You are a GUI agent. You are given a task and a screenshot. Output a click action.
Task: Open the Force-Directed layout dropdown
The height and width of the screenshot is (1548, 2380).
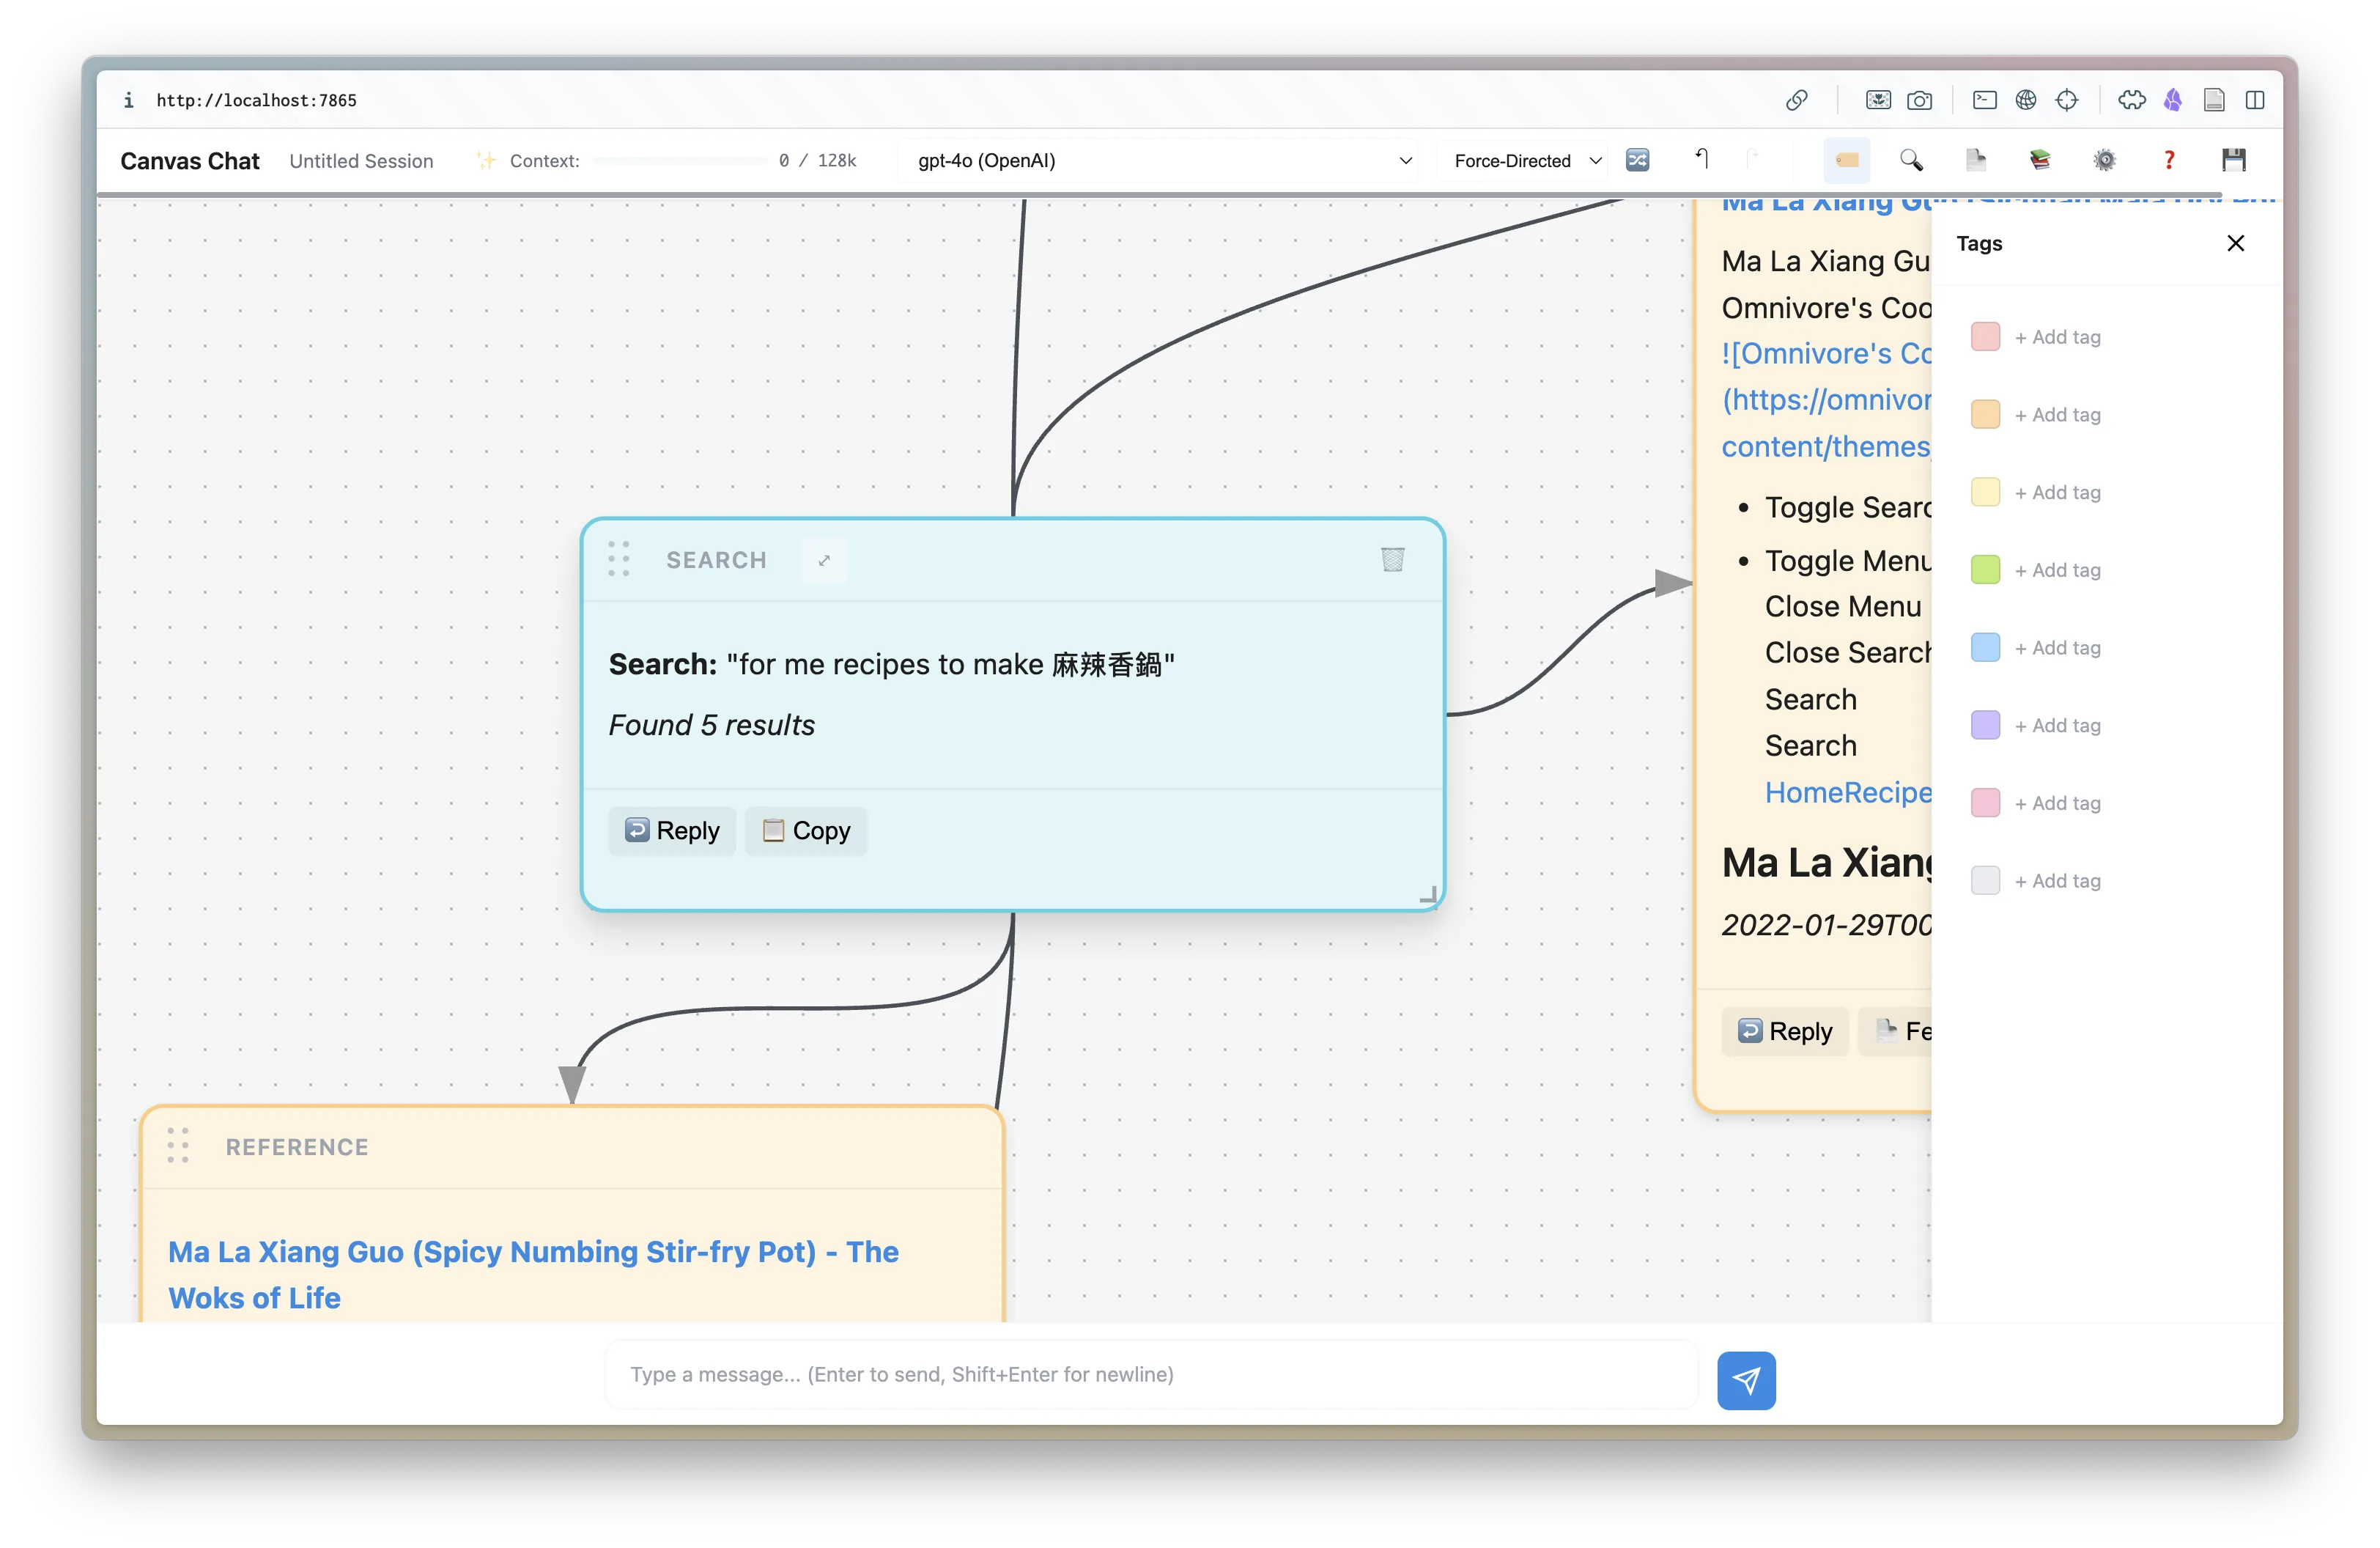tap(1523, 160)
